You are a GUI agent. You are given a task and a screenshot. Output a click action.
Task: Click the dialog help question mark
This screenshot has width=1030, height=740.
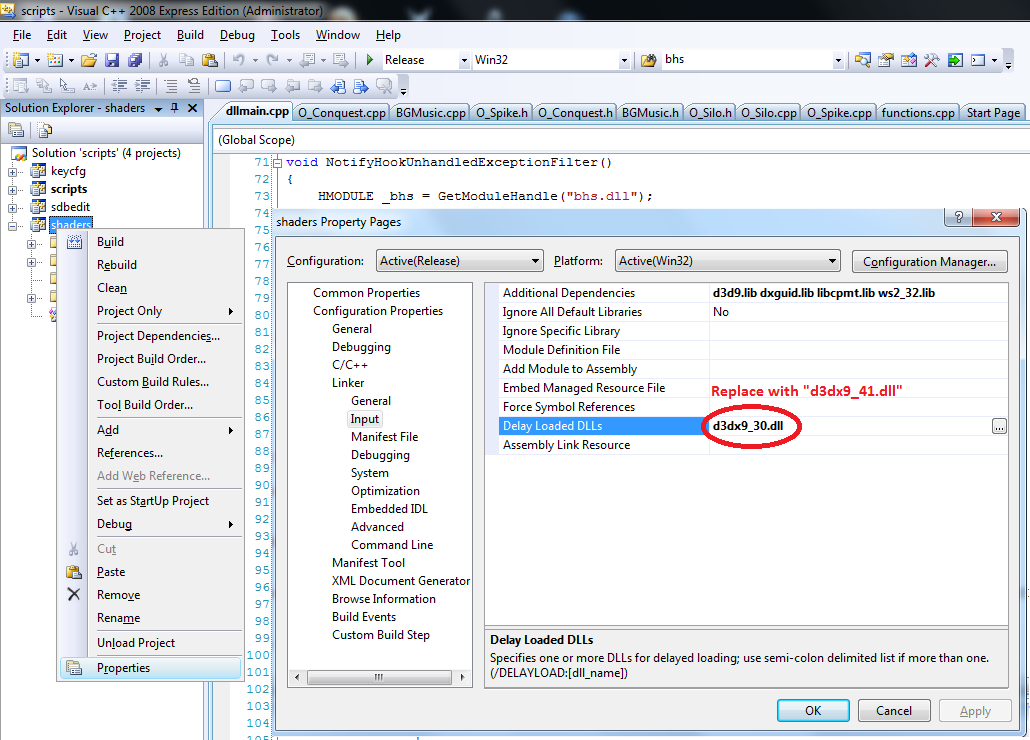[959, 219]
